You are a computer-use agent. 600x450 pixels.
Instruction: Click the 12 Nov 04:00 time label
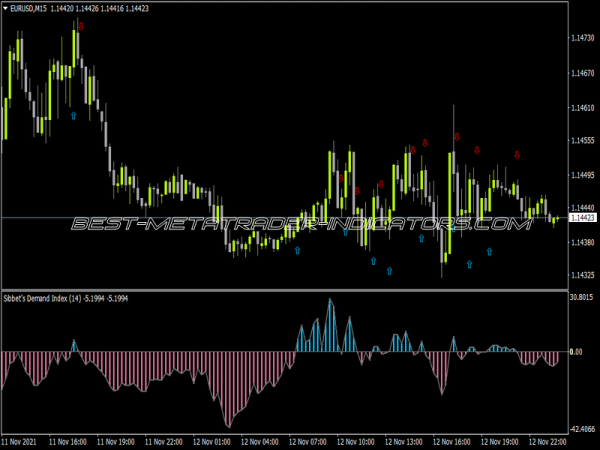[260, 442]
